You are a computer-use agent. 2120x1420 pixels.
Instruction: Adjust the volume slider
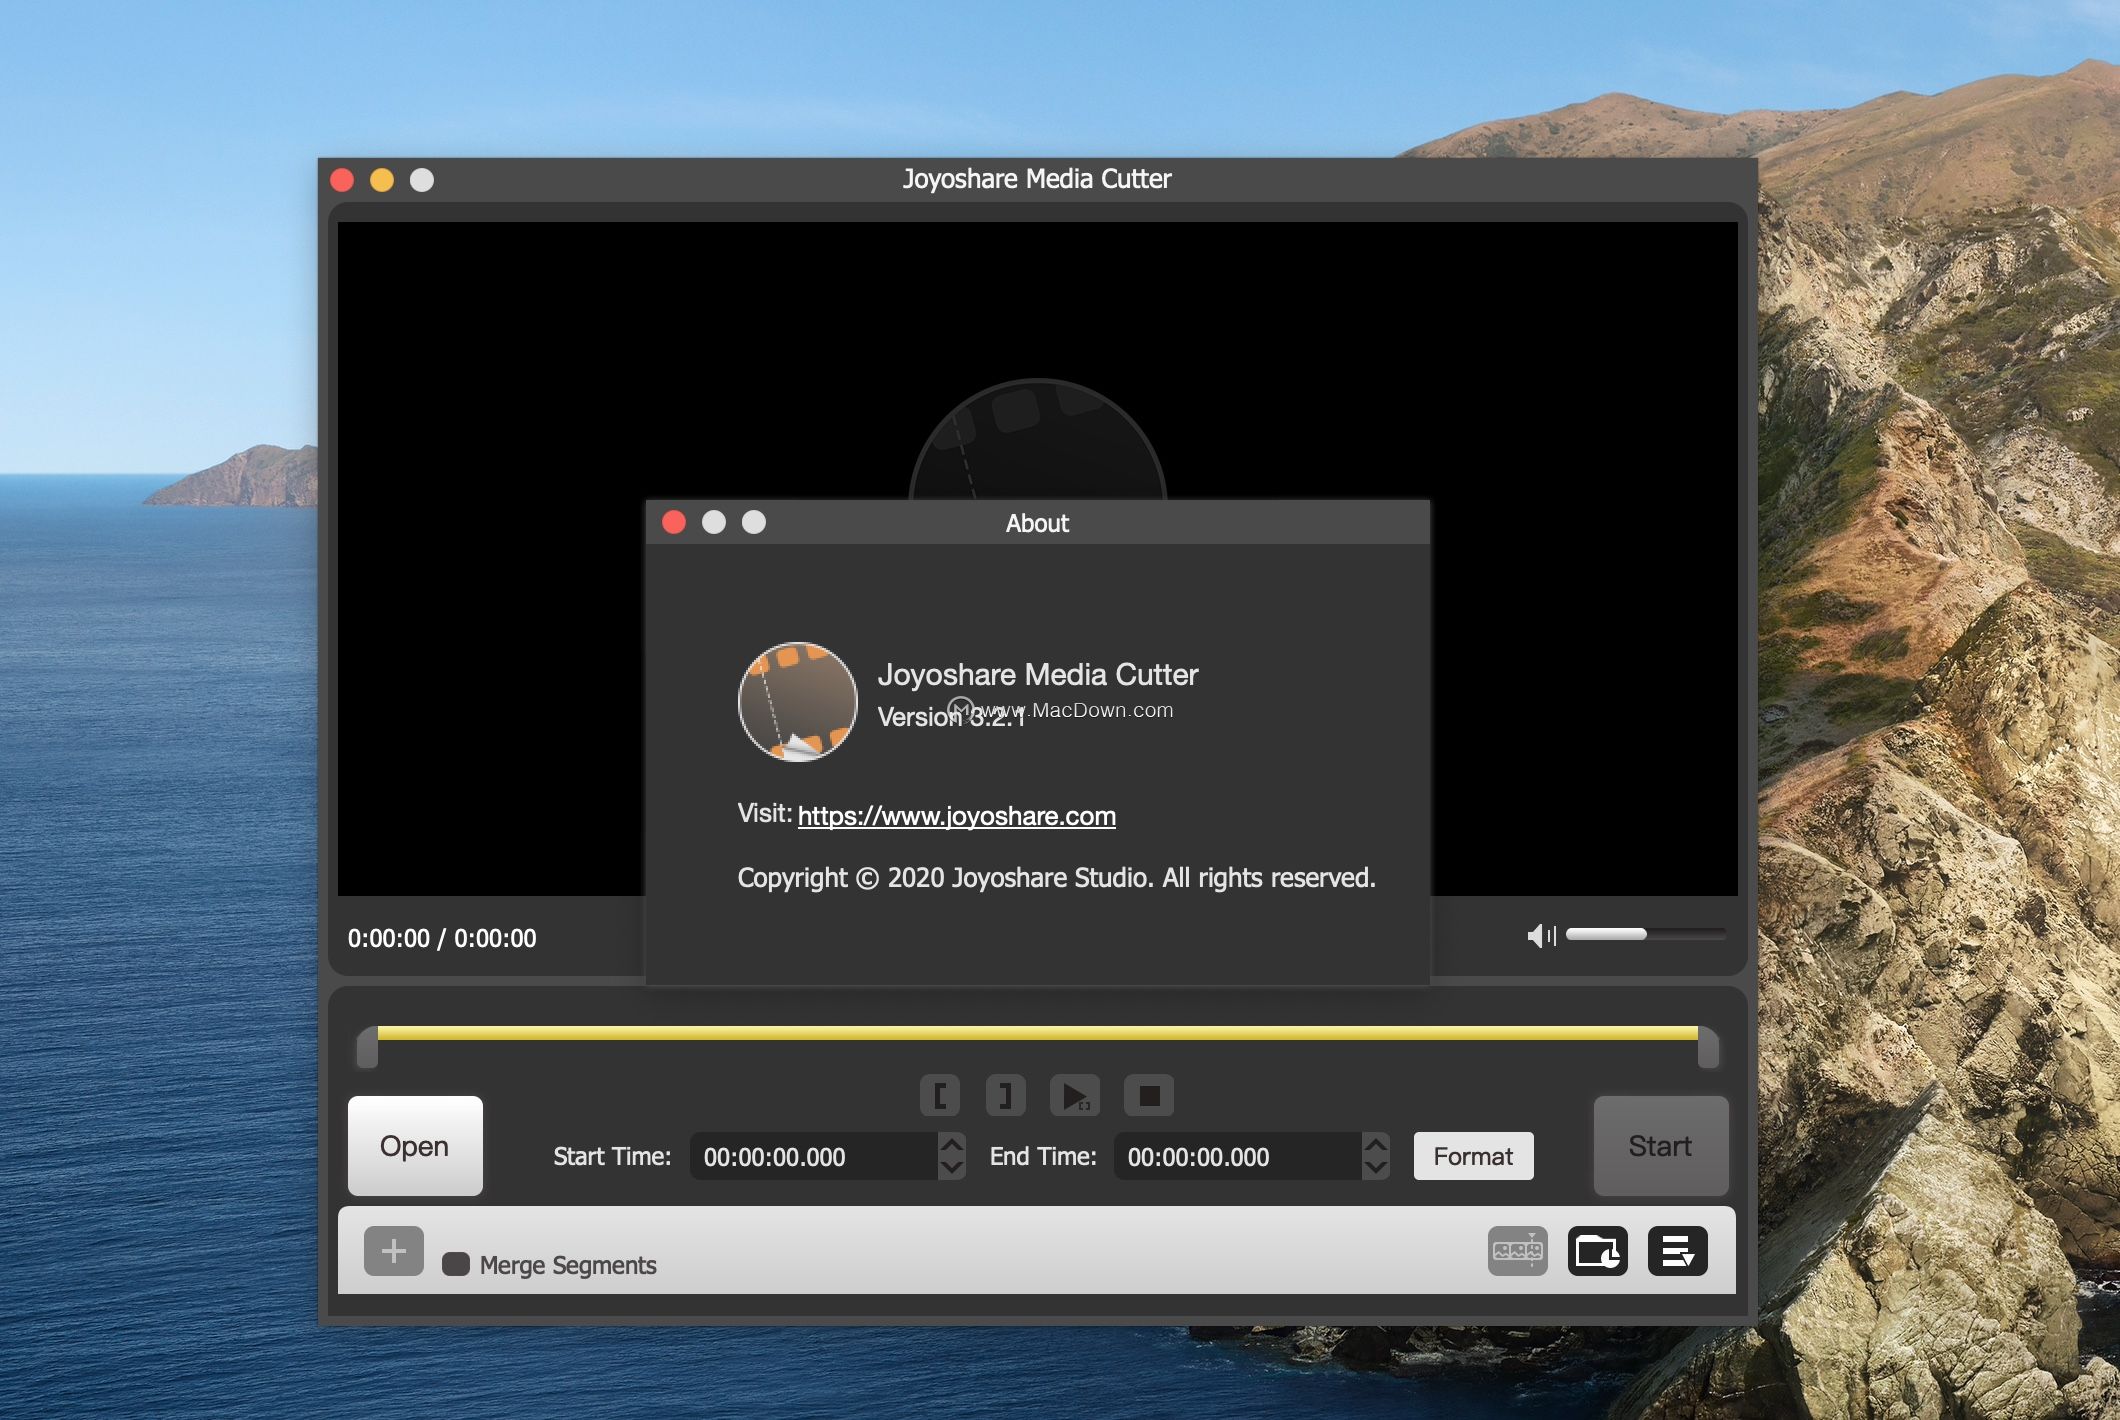(1645, 934)
